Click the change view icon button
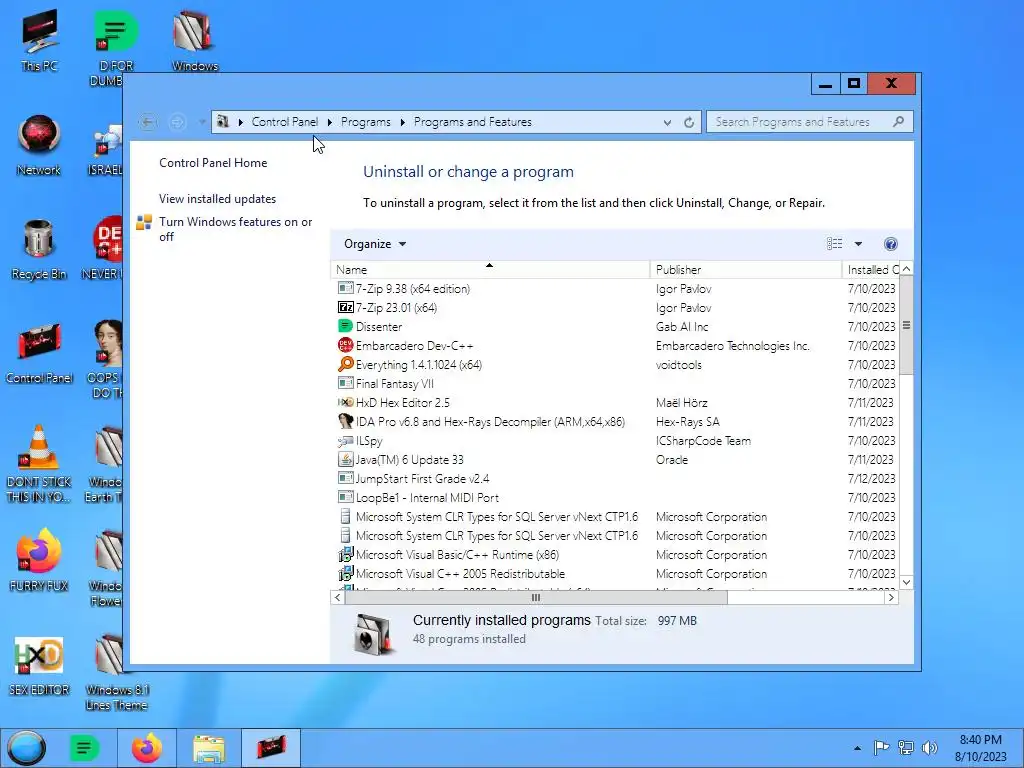1024x768 pixels. click(834, 244)
